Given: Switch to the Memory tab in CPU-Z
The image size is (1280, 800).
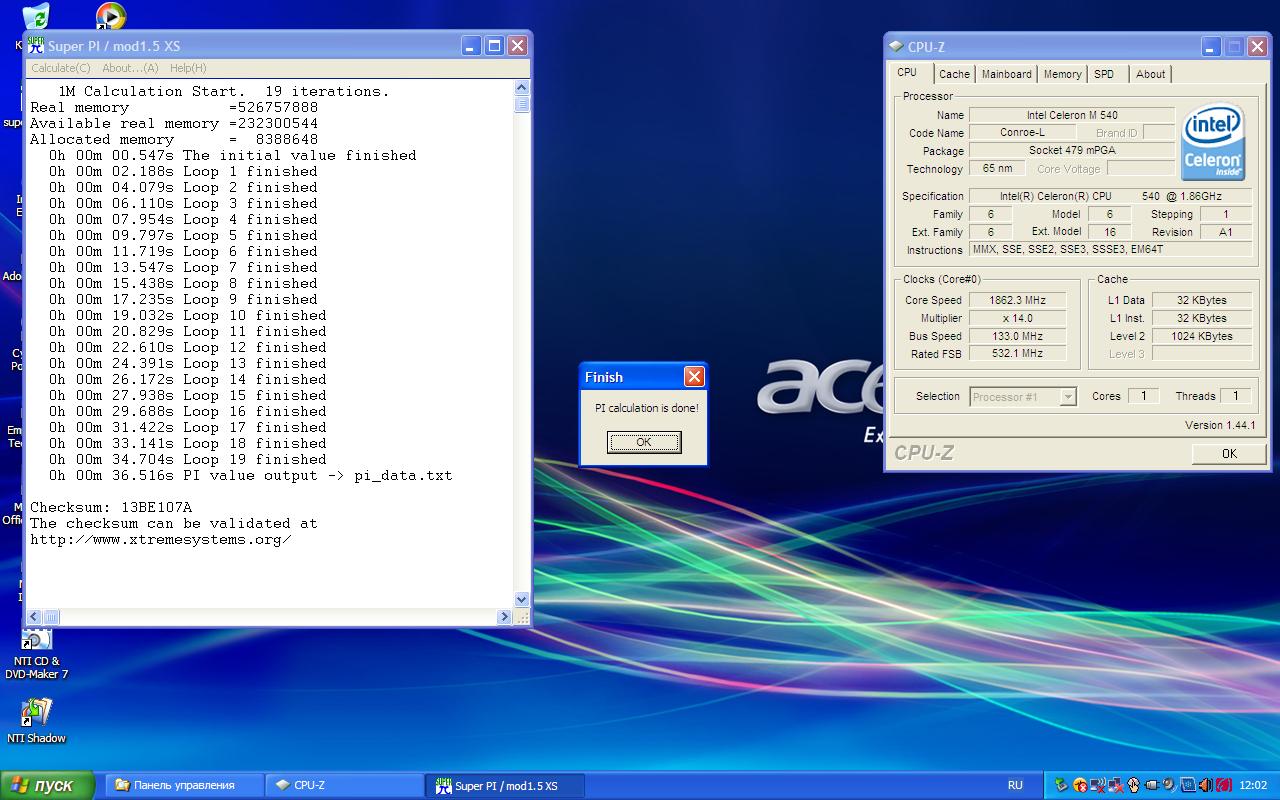Looking at the screenshot, I should 1062,74.
